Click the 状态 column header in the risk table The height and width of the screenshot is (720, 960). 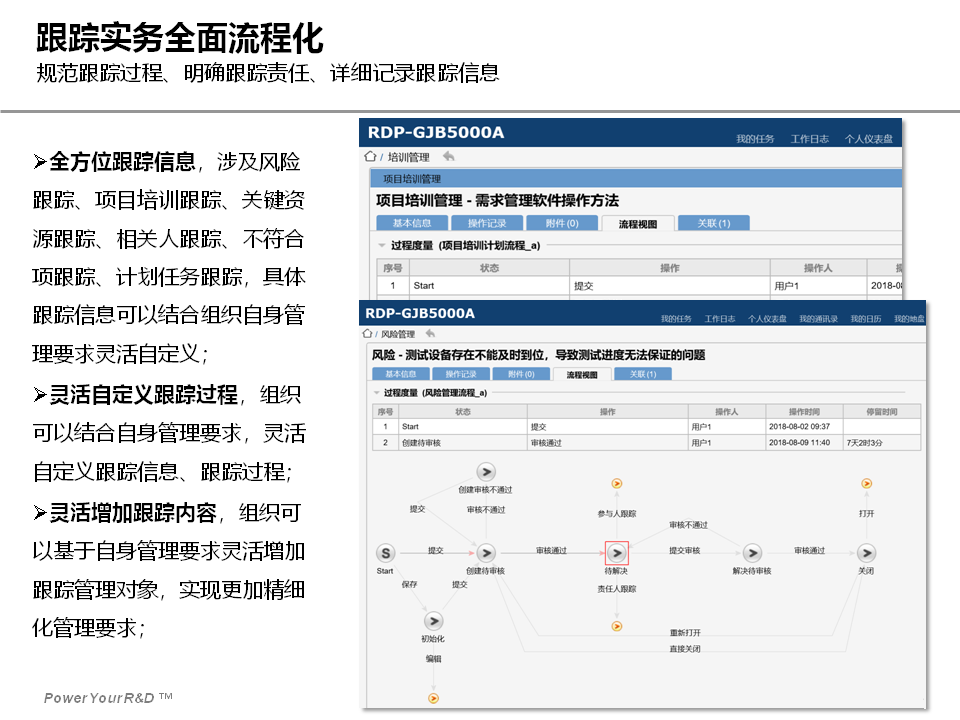click(463, 411)
